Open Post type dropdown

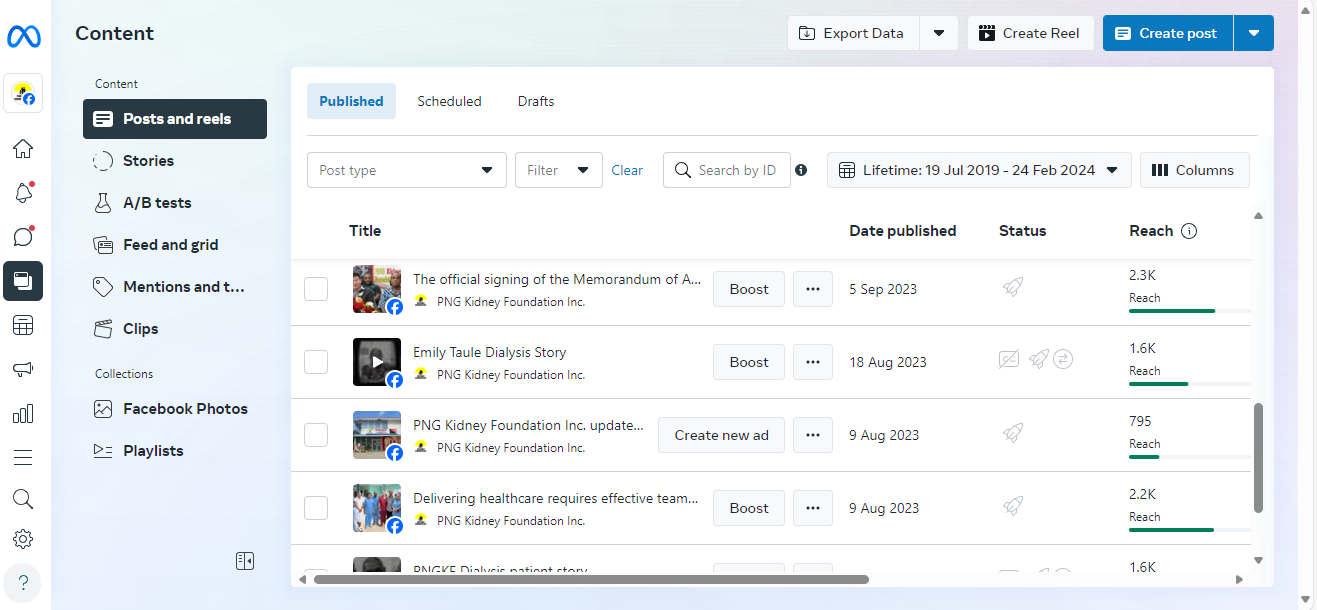coord(407,170)
